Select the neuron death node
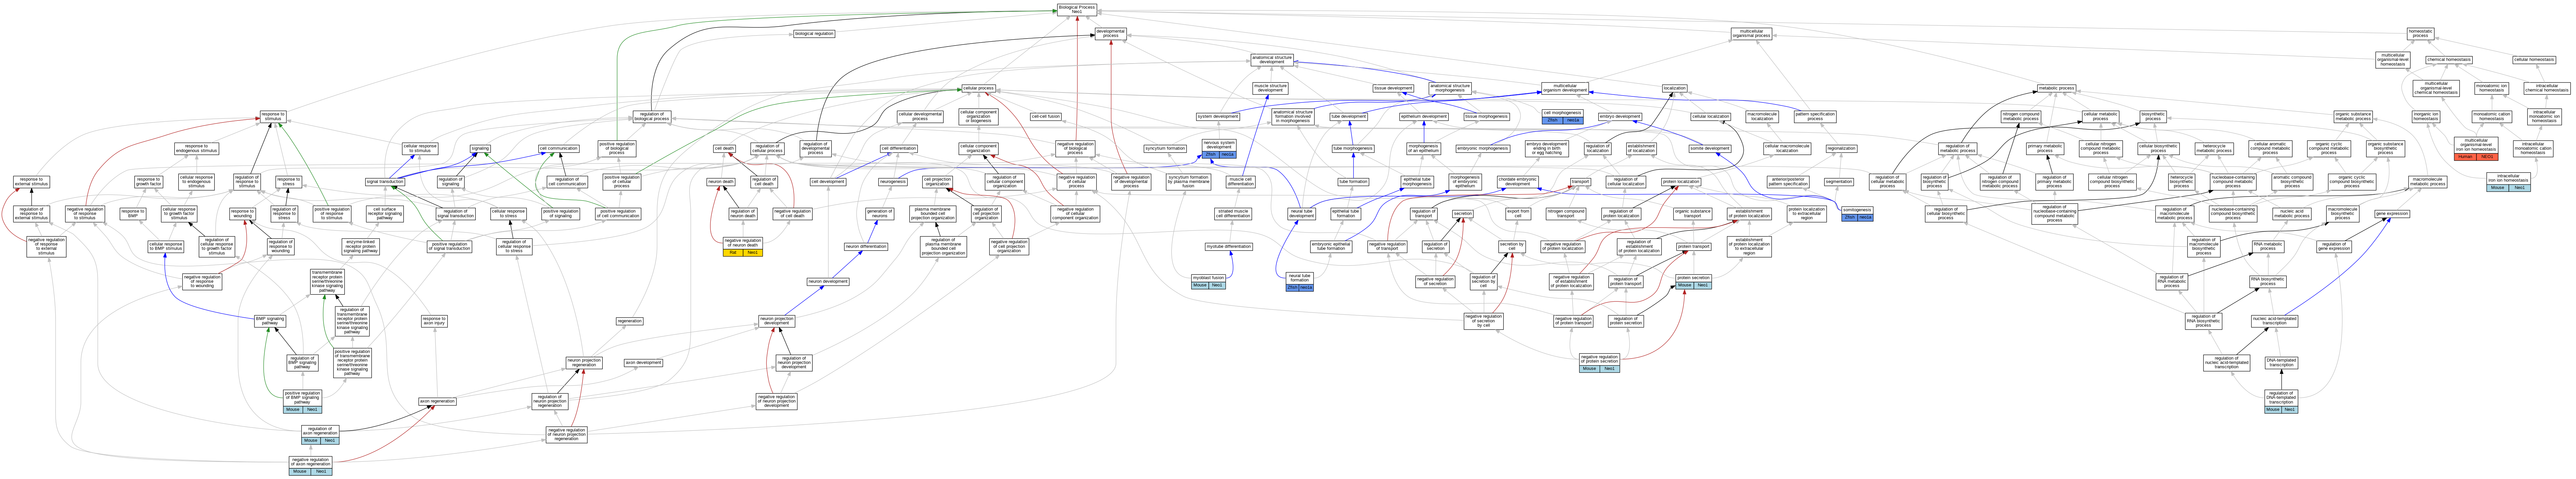 click(721, 182)
